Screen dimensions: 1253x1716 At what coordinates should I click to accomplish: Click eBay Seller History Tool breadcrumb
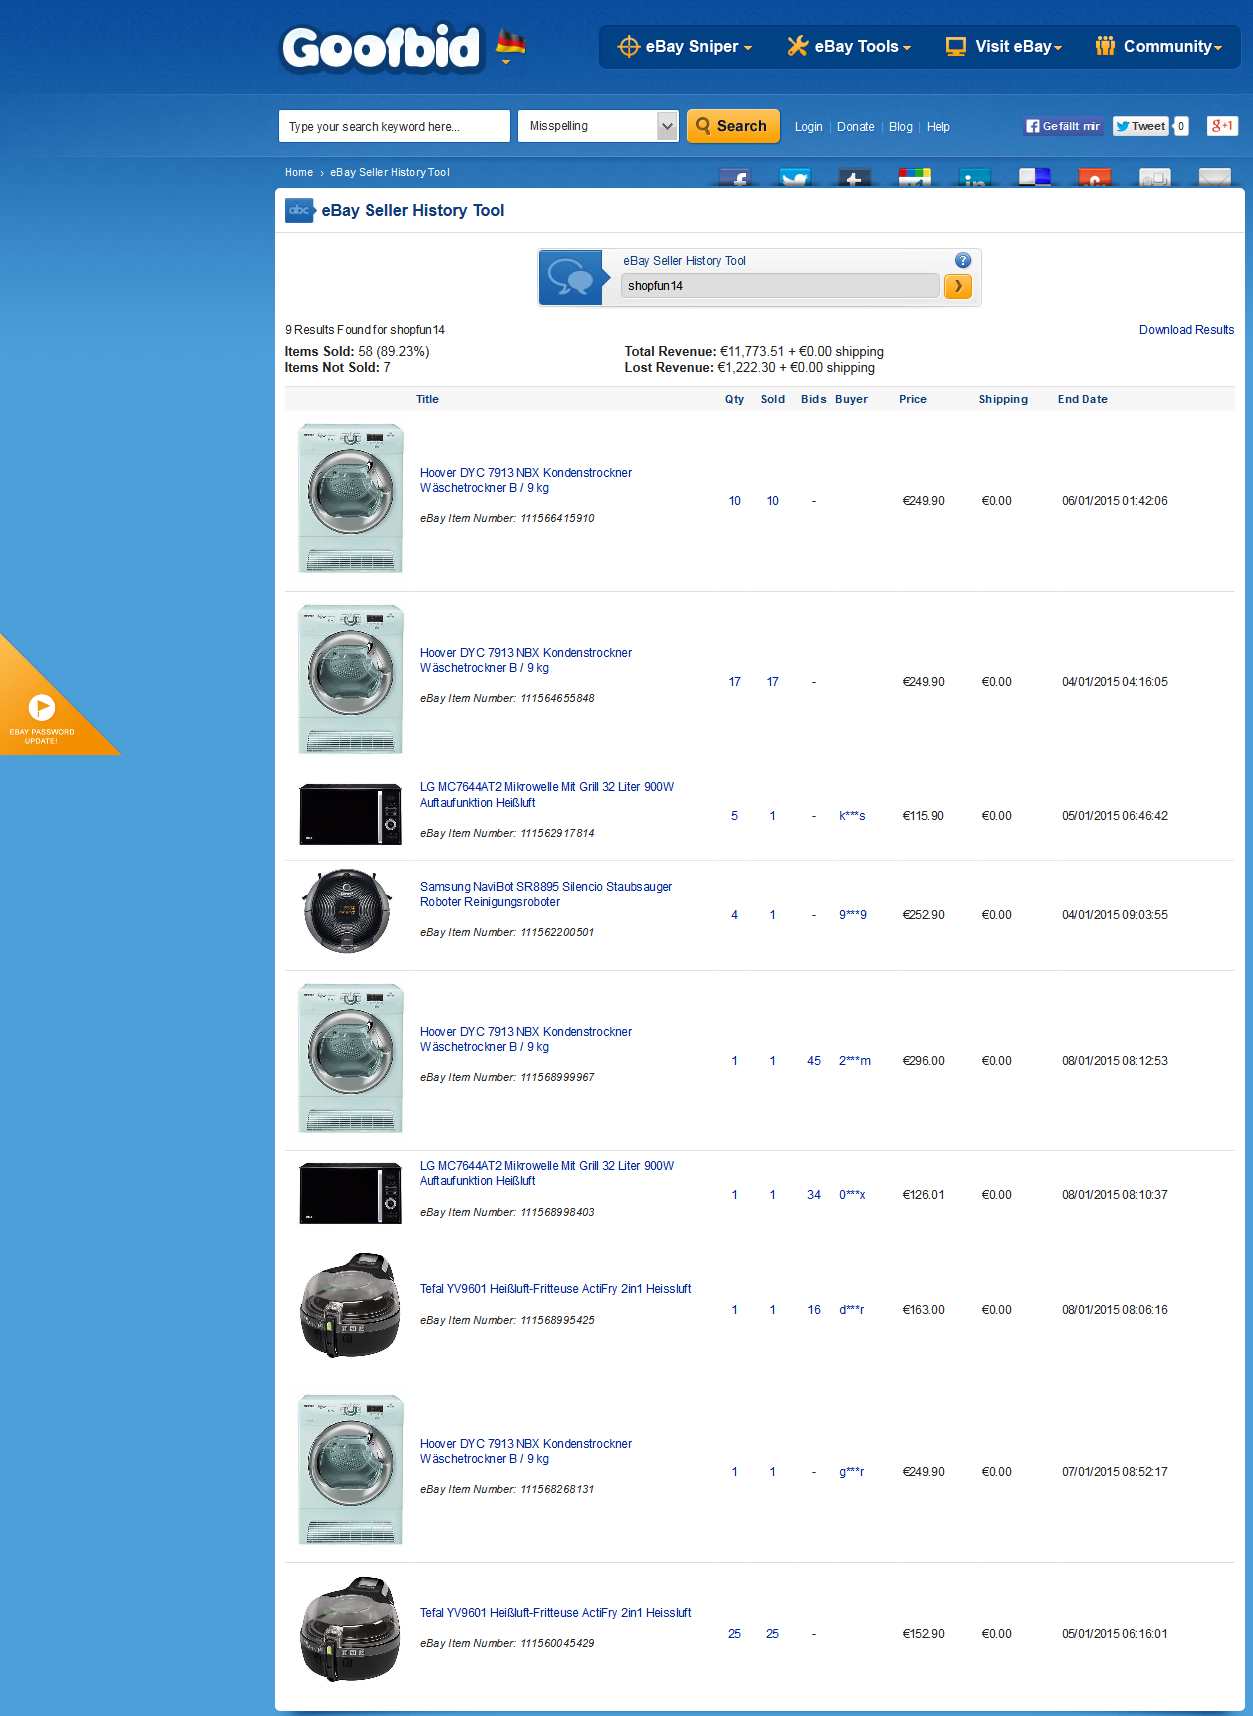pos(390,172)
